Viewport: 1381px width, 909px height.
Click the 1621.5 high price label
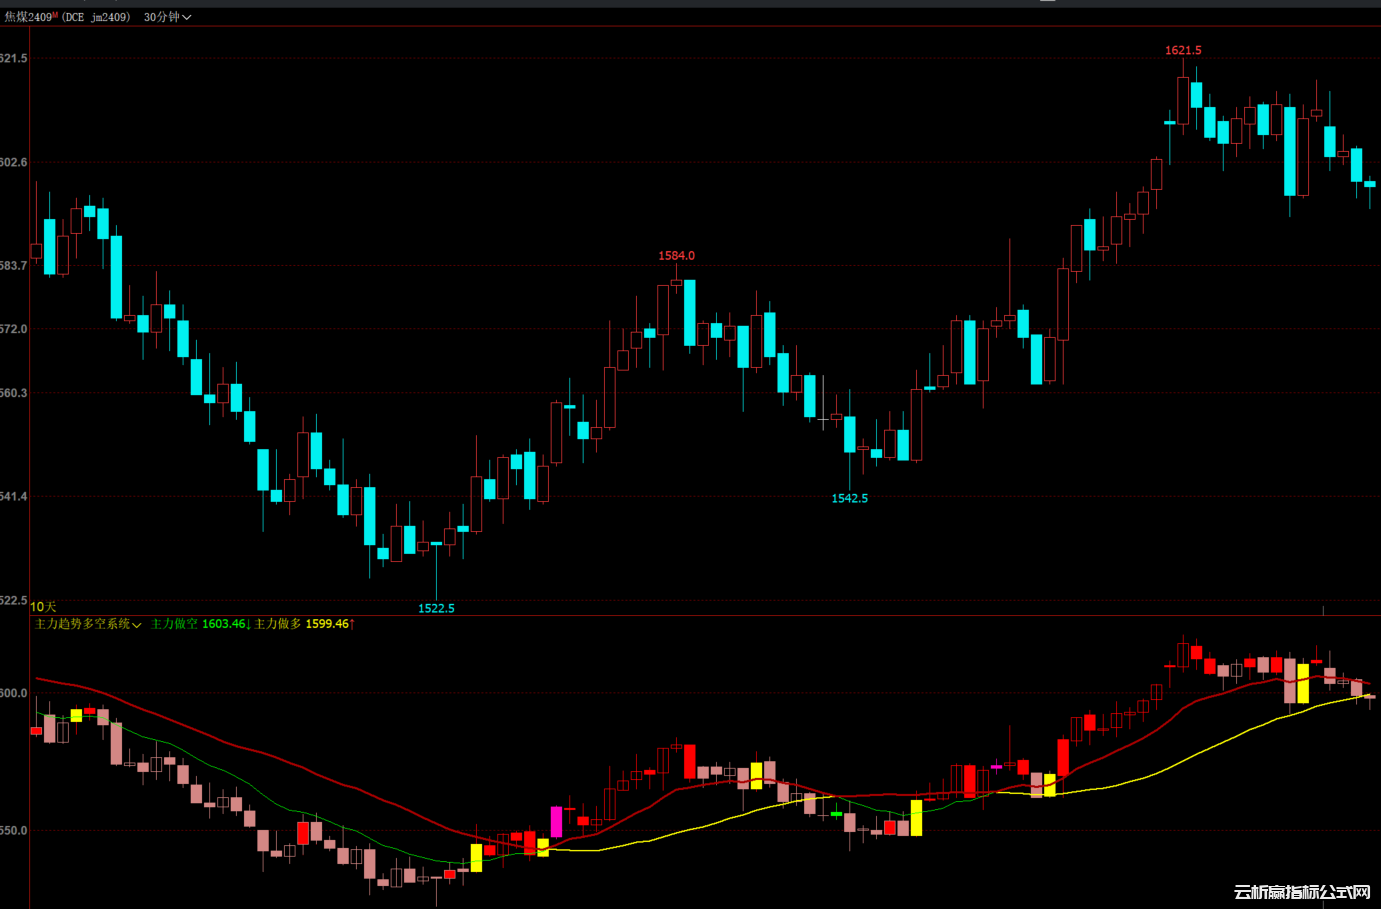1183,50
